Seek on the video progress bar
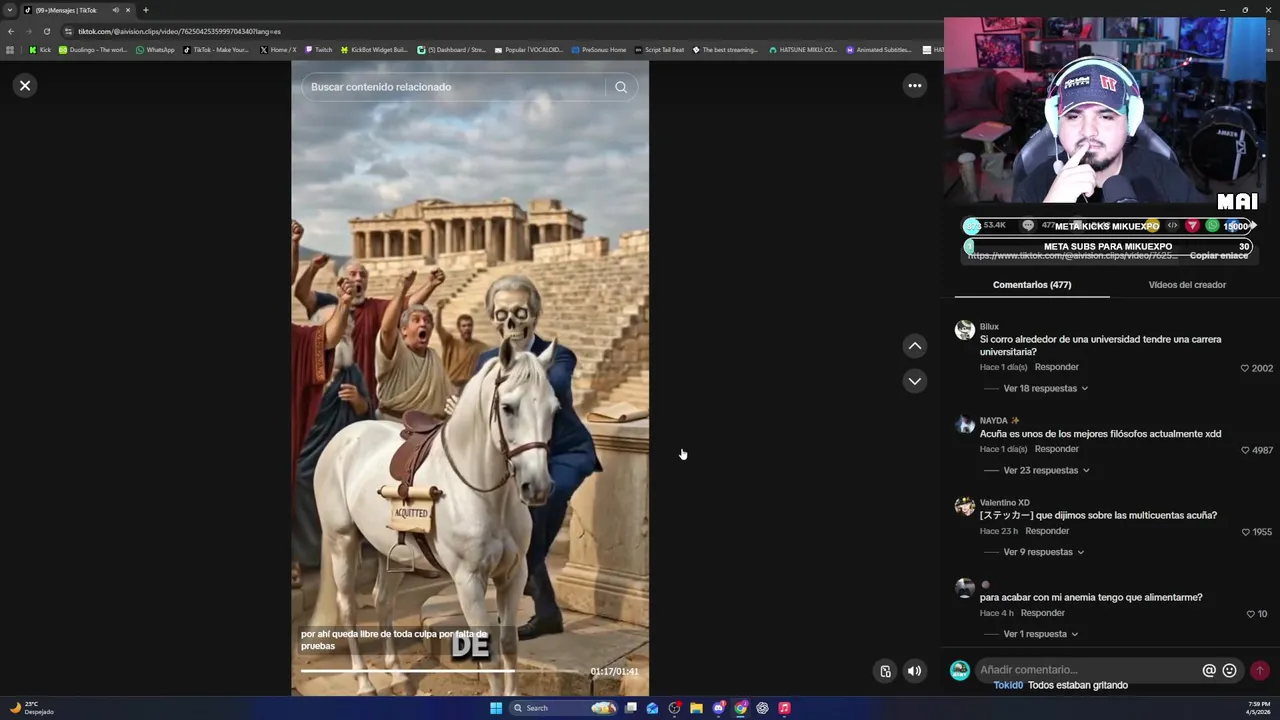The image size is (1280, 720). click(440, 671)
